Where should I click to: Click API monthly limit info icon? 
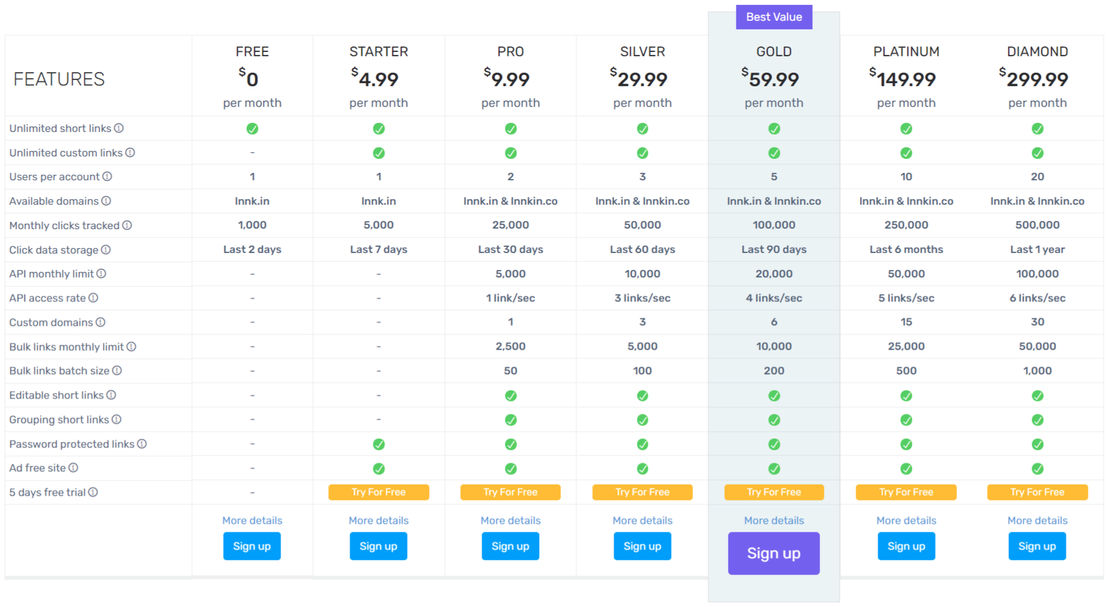click(101, 273)
